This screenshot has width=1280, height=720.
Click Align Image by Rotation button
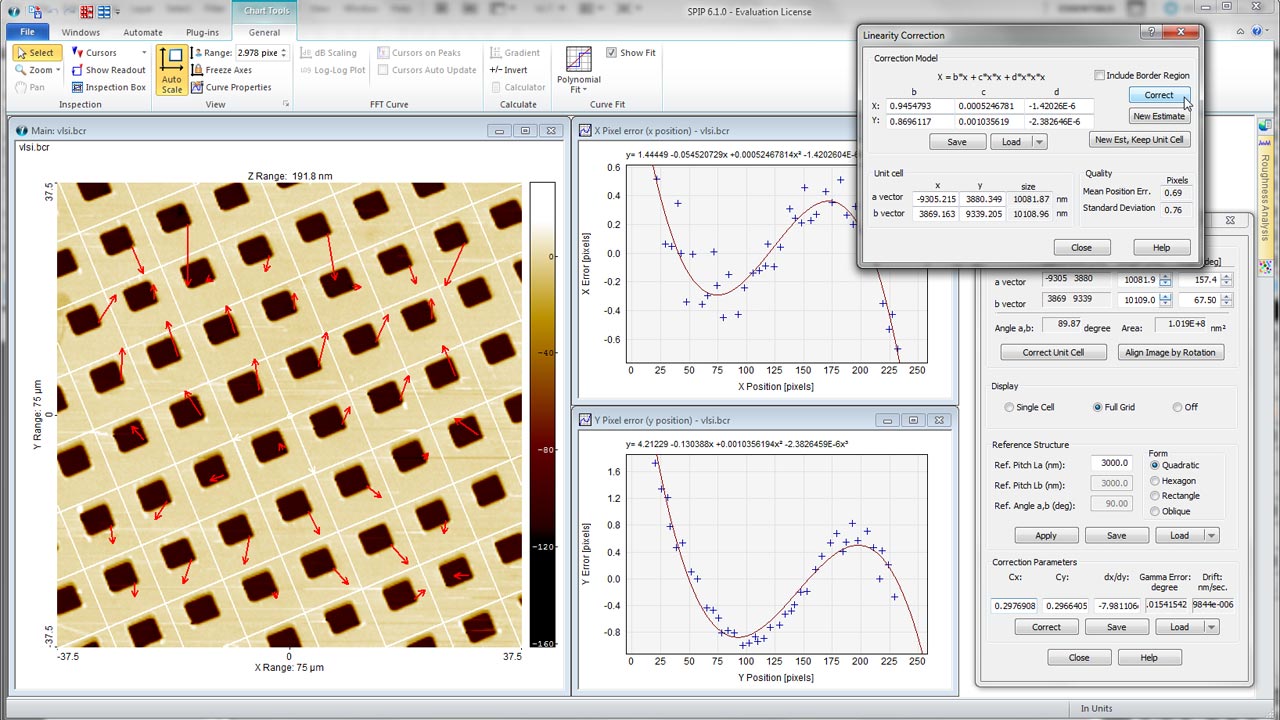1170,352
